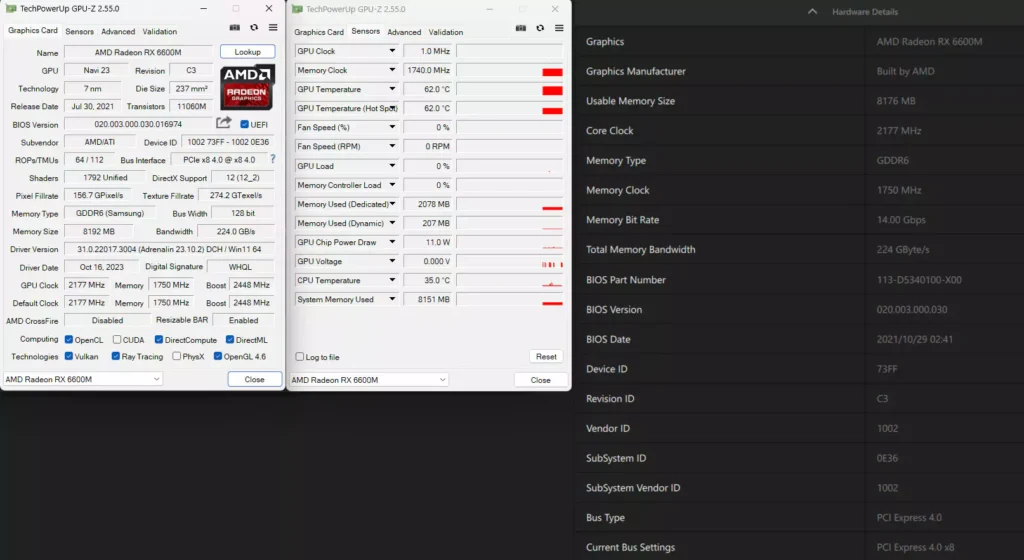
Task: Click the screenshot camera icon in the Graphics Card window
Action: [x=235, y=28]
